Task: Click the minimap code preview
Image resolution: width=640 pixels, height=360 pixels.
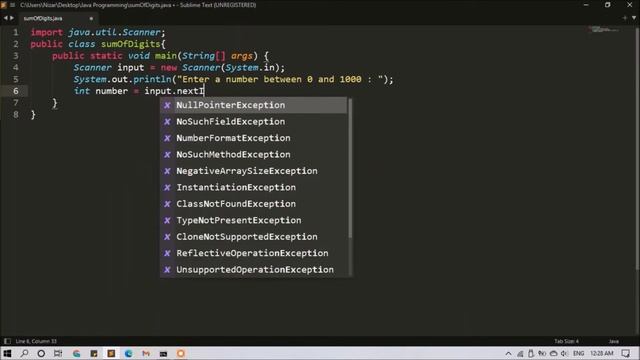Action: (x=605, y=29)
